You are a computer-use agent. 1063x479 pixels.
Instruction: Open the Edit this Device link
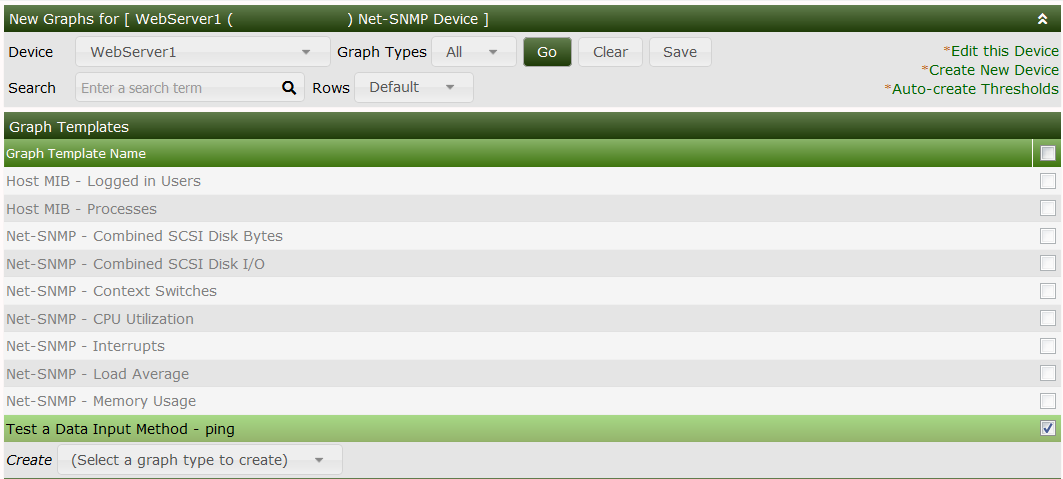coord(1003,51)
